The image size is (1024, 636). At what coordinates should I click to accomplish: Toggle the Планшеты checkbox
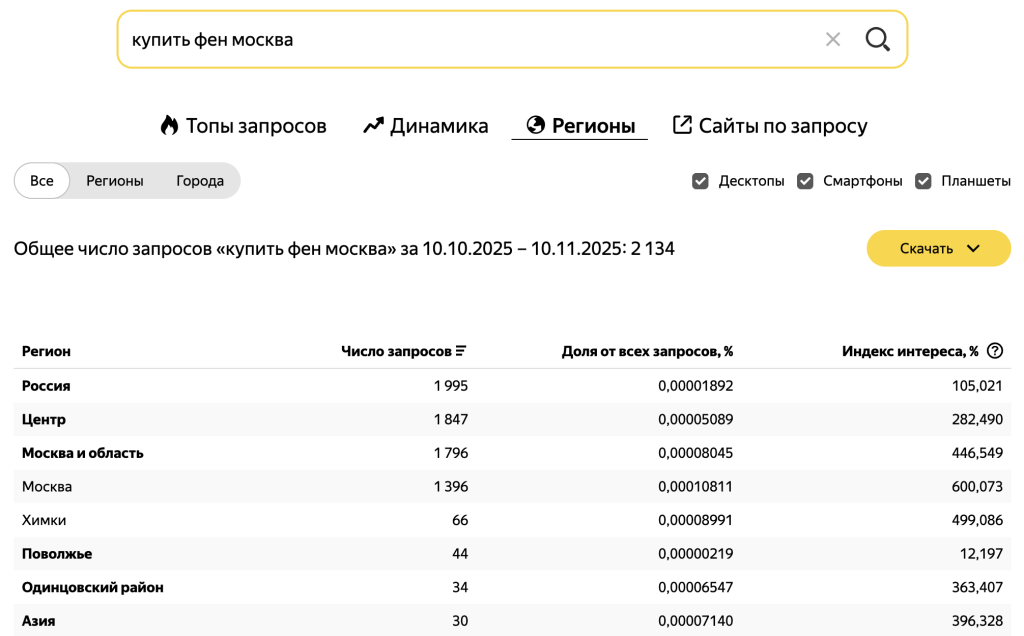coord(922,180)
